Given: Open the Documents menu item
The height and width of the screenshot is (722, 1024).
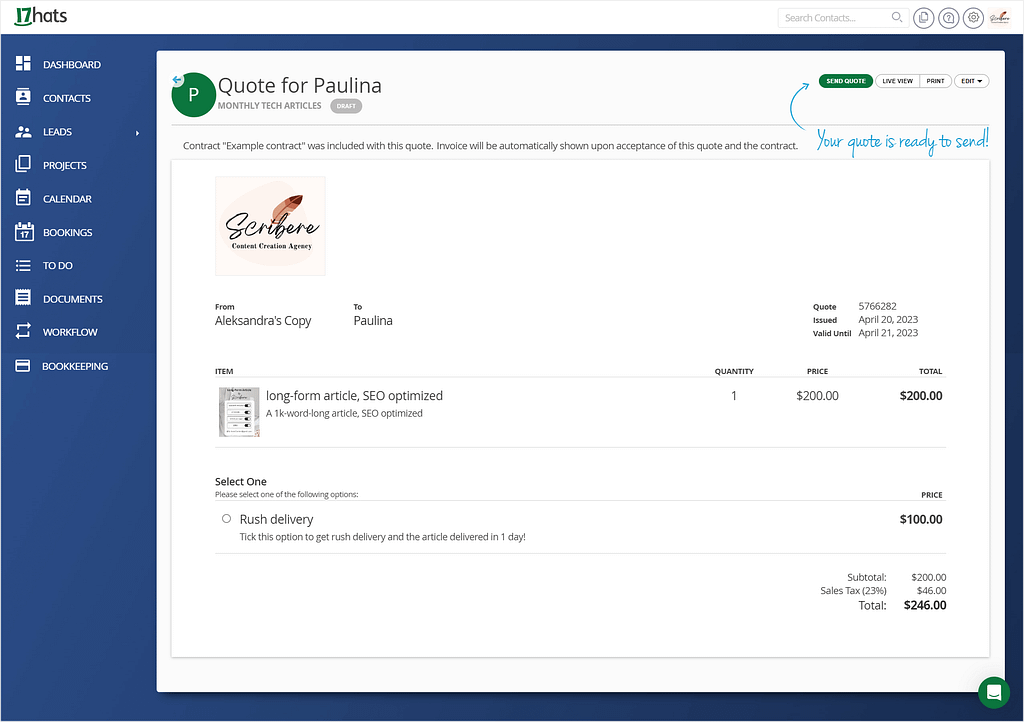Looking at the screenshot, I should (72, 299).
